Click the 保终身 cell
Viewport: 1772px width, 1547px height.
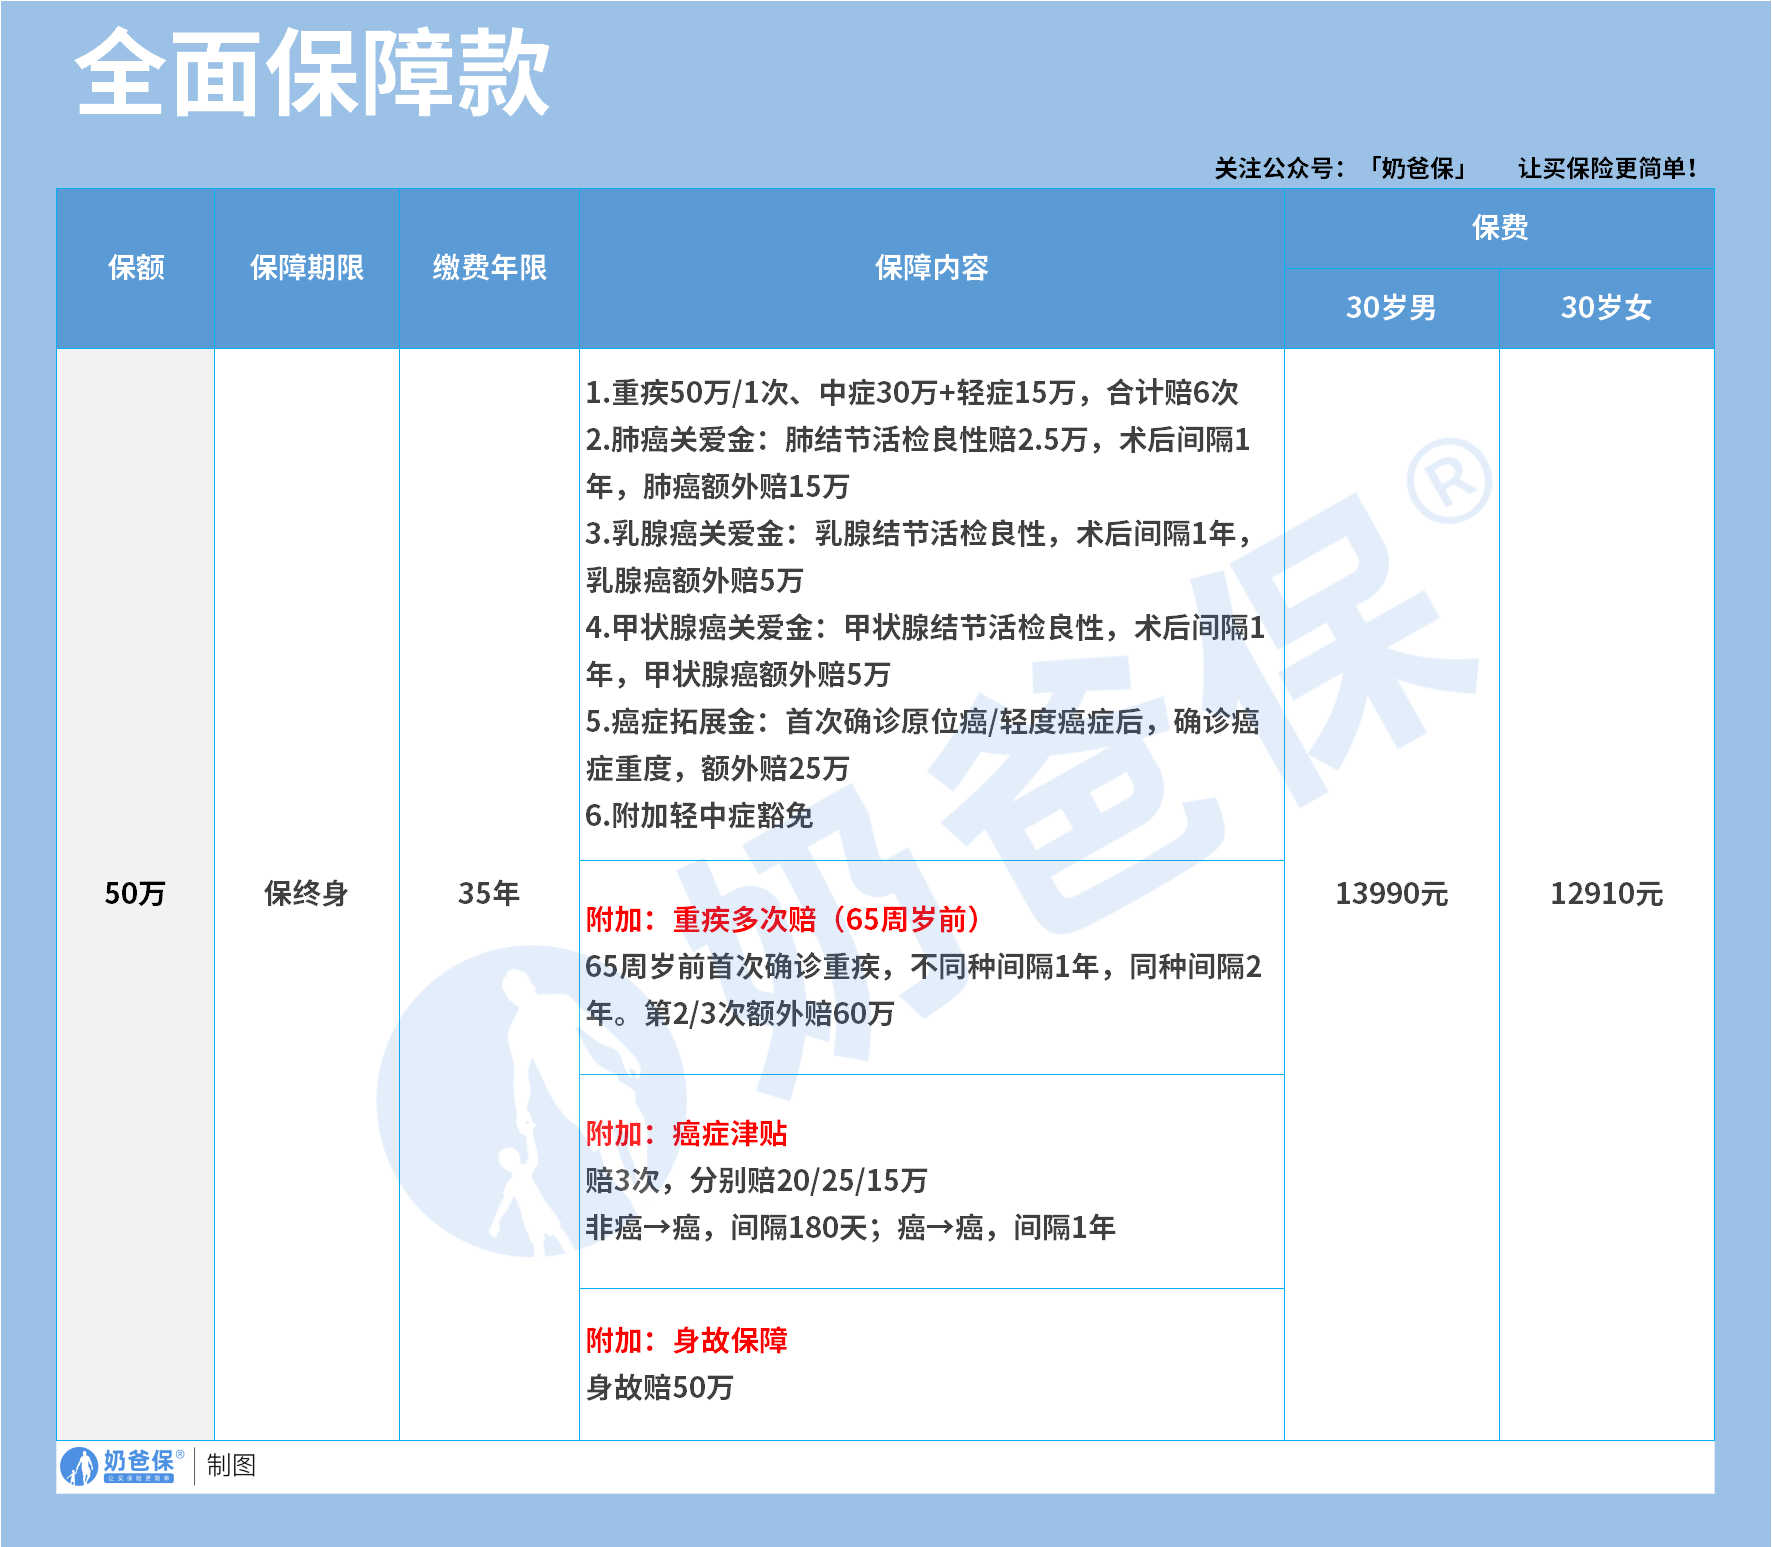(x=306, y=894)
